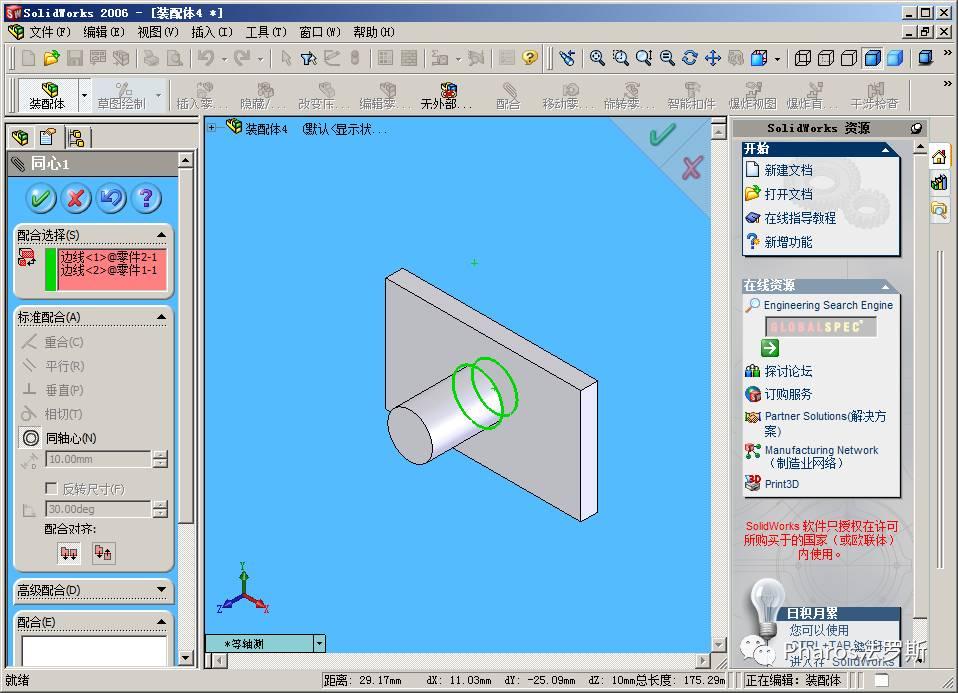The width and height of the screenshot is (958, 693).
Task: Open the 在线指导教程 link
Action: [x=800, y=218]
